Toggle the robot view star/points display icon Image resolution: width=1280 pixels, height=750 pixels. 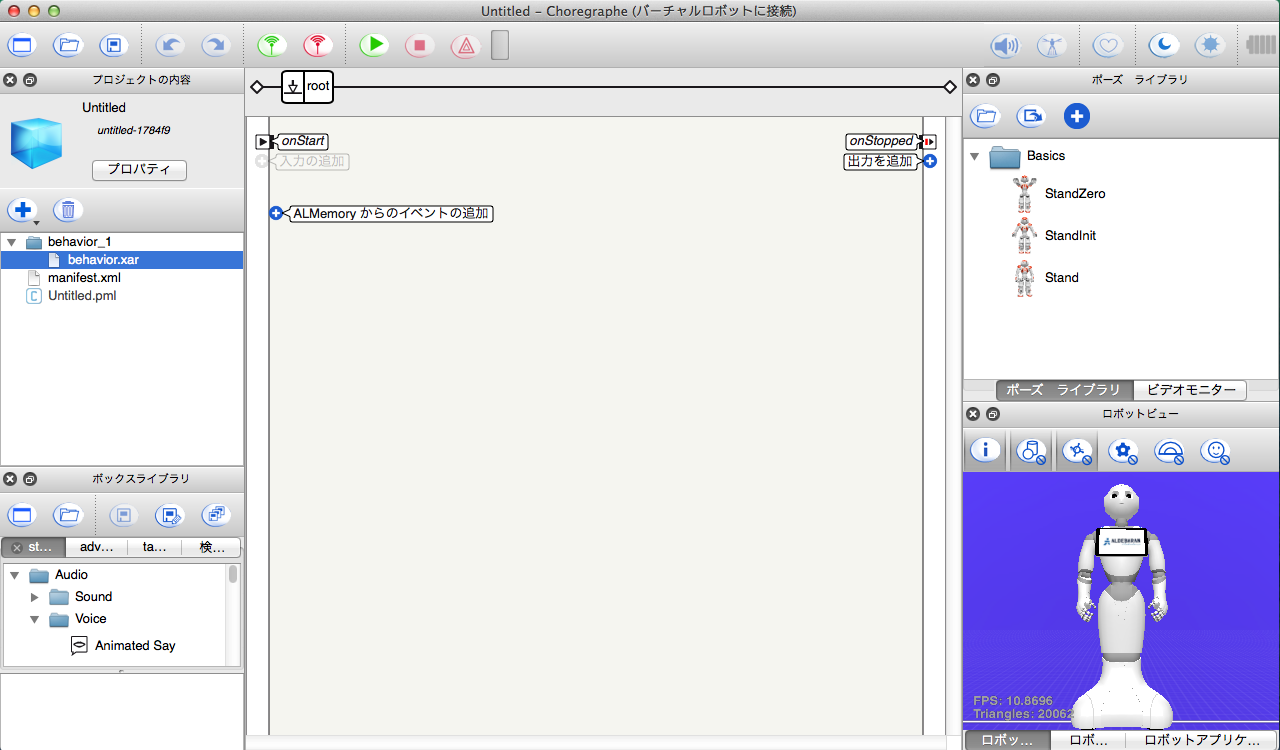tap(1077, 451)
